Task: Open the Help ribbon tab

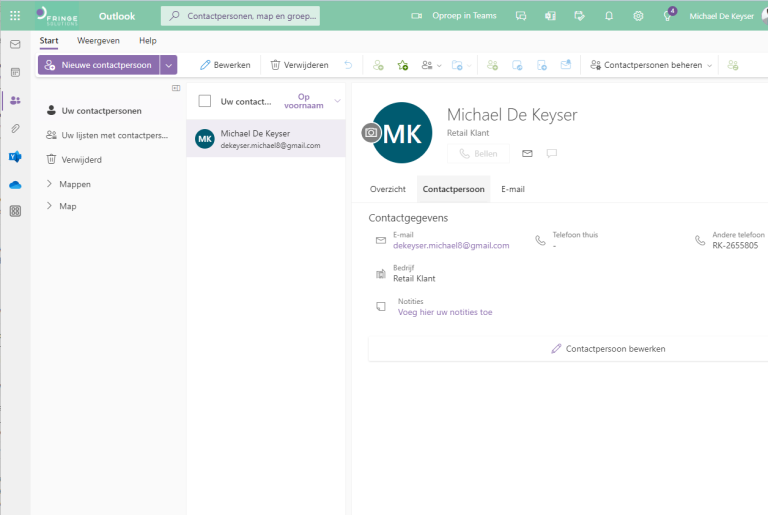Action: coord(147,41)
